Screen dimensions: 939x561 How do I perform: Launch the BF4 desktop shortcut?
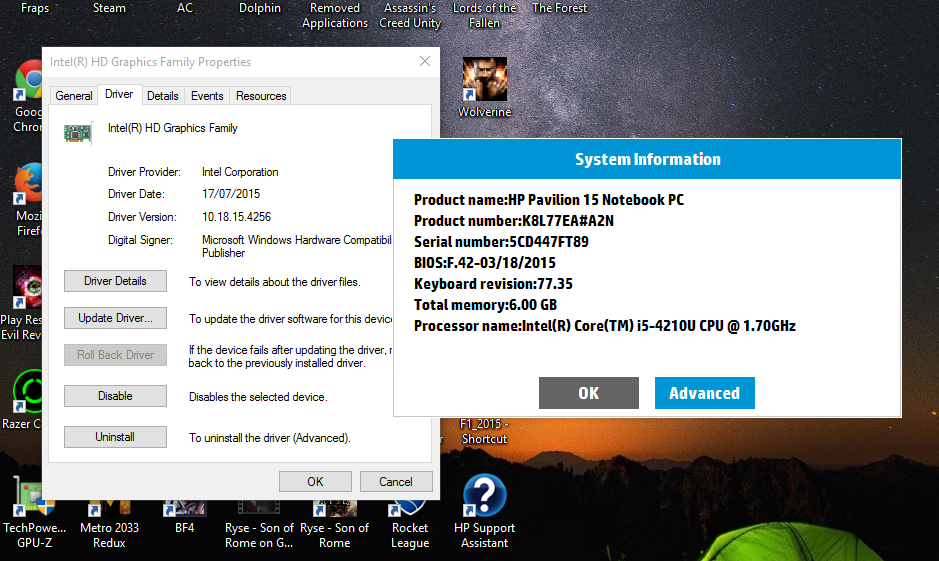pyautogui.click(x=184, y=508)
